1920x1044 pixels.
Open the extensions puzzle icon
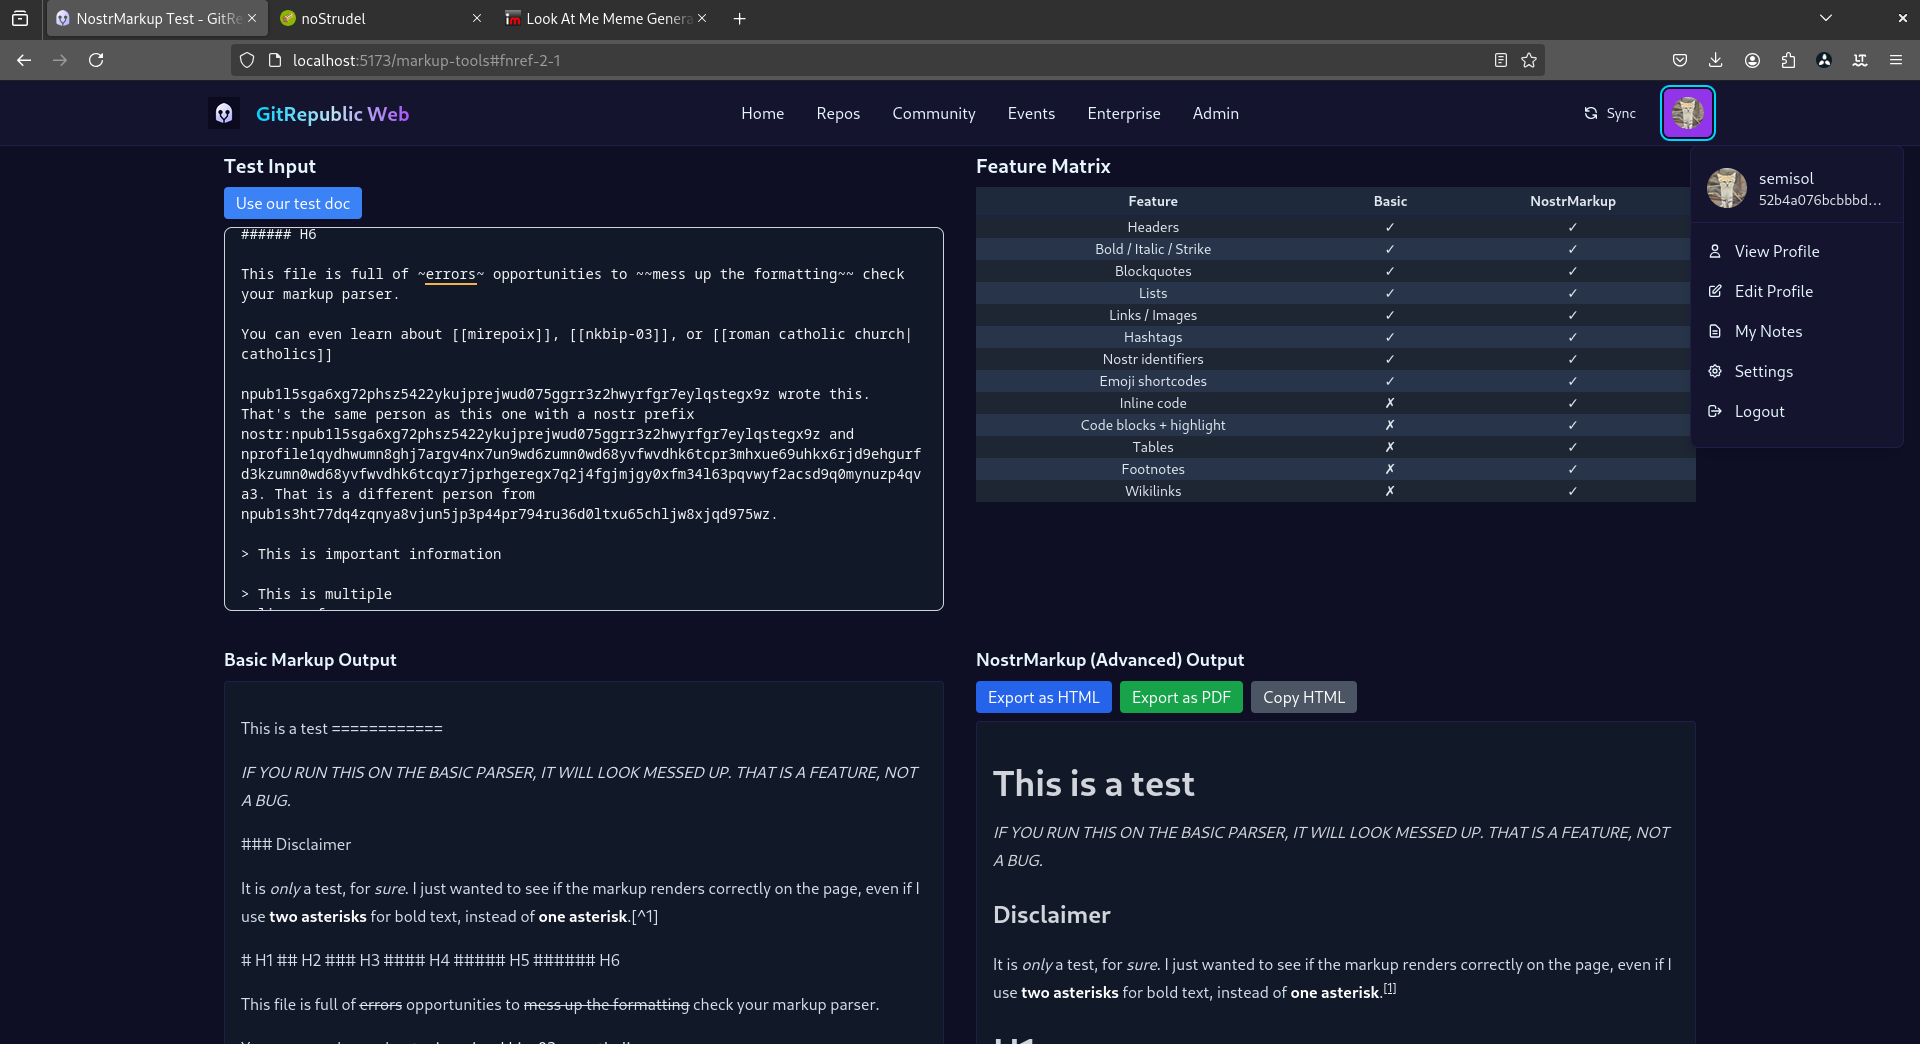click(1788, 60)
